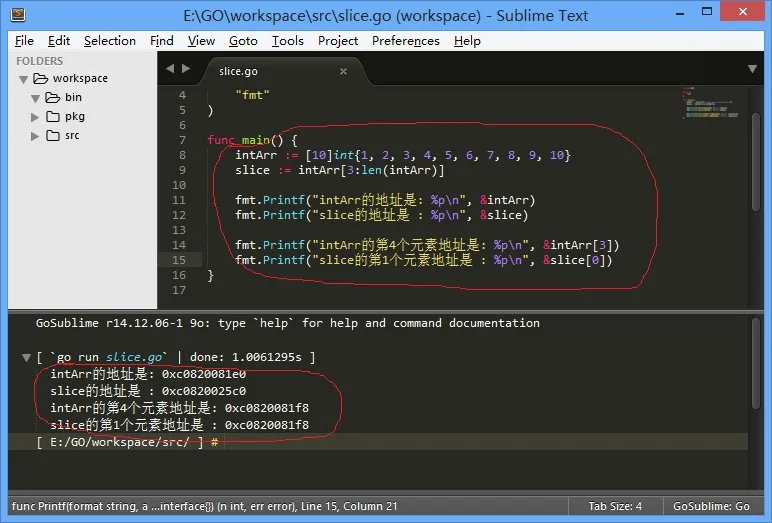Viewport: 772px width, 523px height.
Task: Click the bin folder label
Action: click(x=73, y=98)
